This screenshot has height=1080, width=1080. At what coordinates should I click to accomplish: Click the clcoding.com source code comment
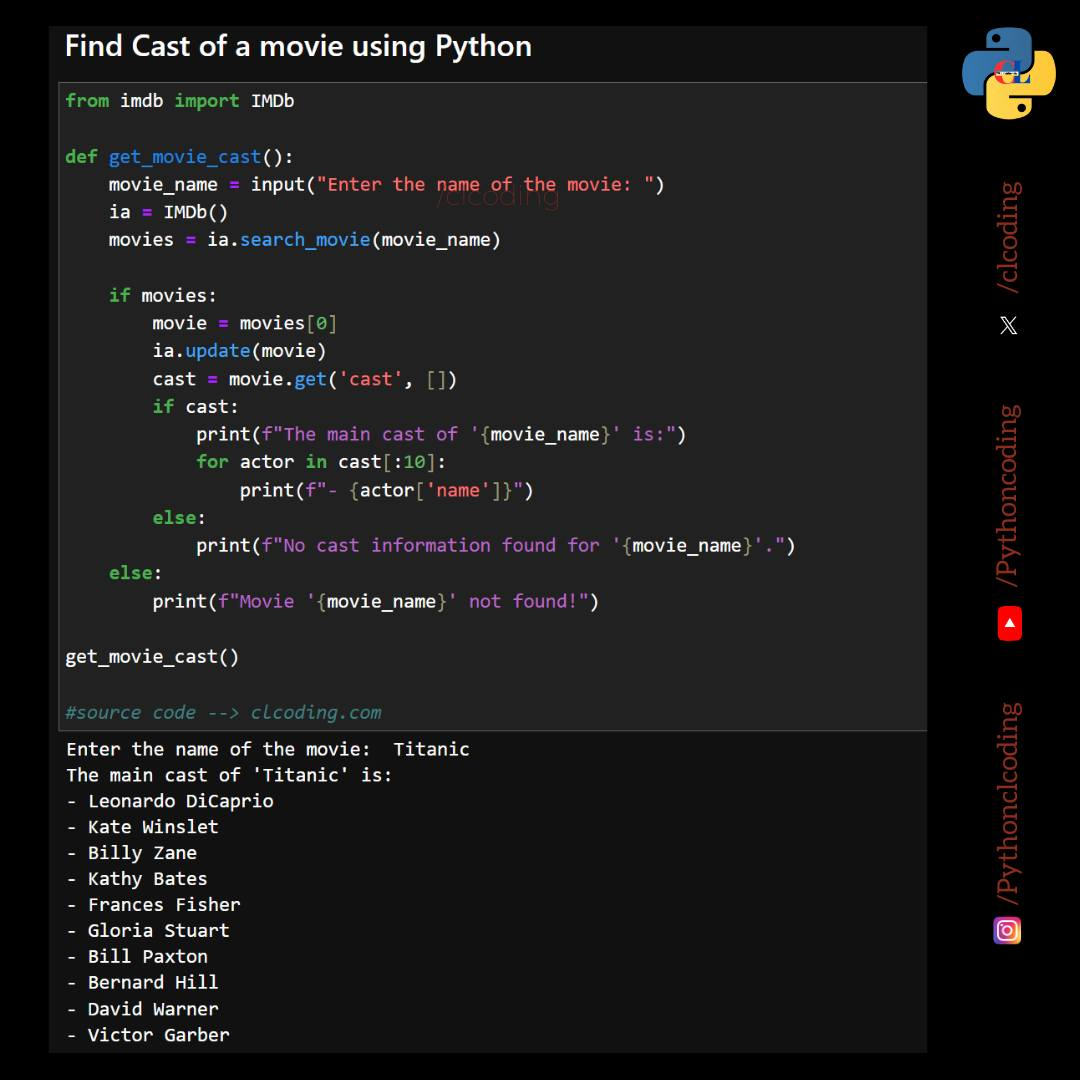[223, 712]
